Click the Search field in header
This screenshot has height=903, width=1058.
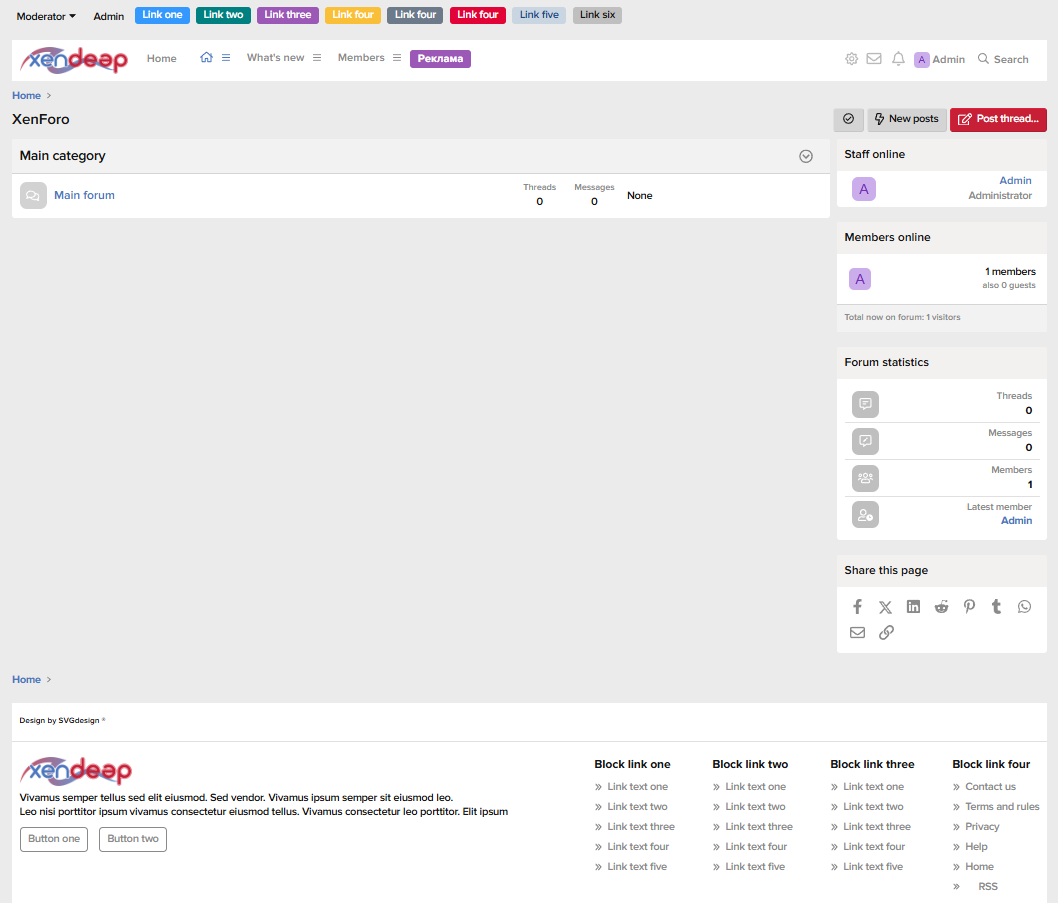click(x=1003, y=59)
